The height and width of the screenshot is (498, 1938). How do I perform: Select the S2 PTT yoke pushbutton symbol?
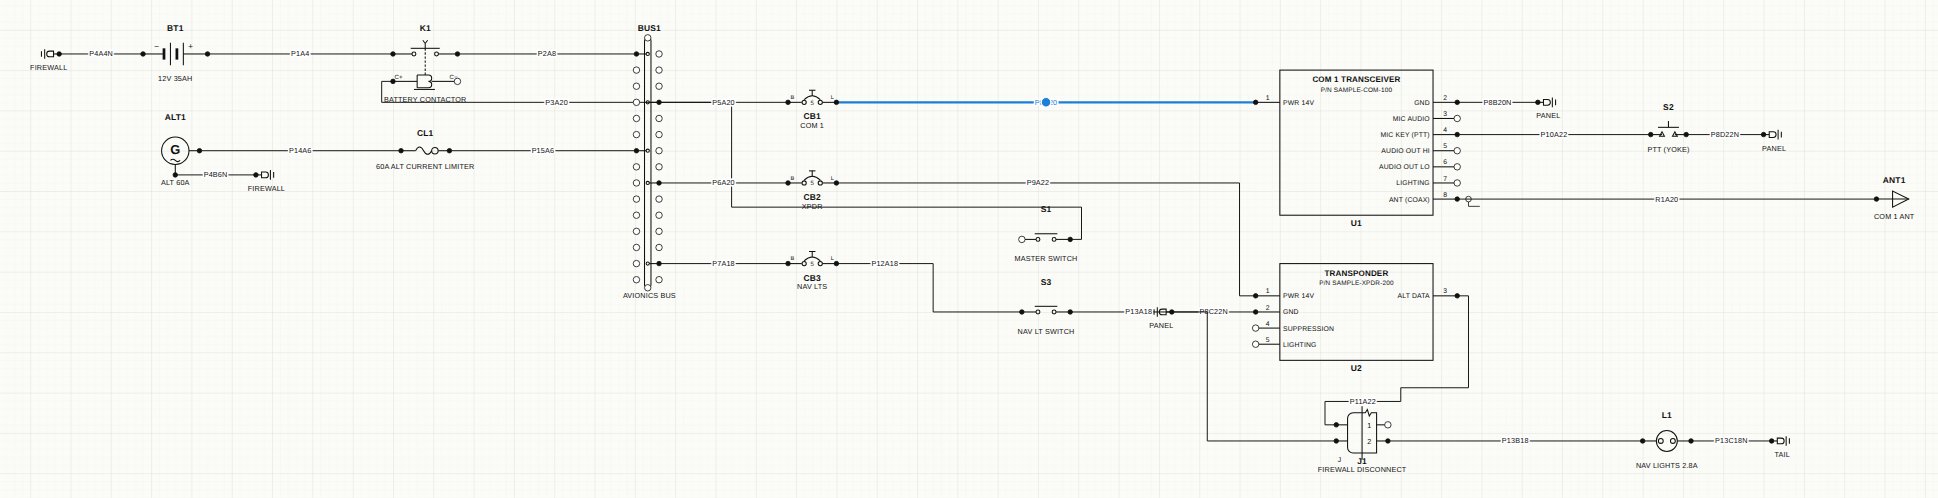1668,132
